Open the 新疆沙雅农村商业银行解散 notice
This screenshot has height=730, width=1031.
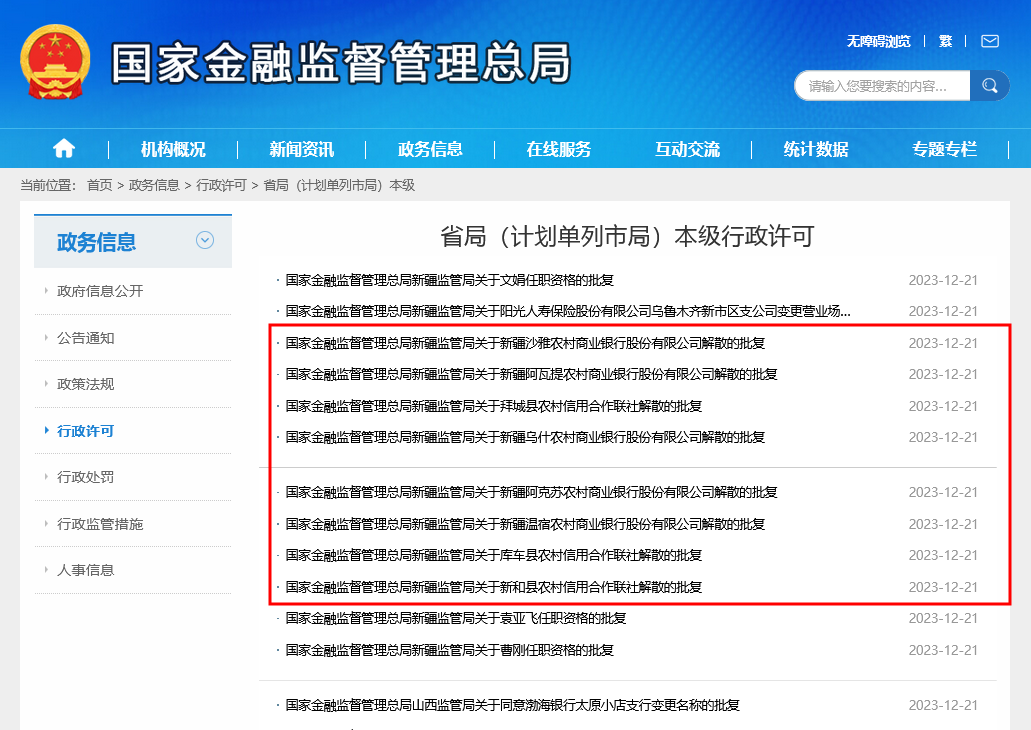(x=525, y=343)
